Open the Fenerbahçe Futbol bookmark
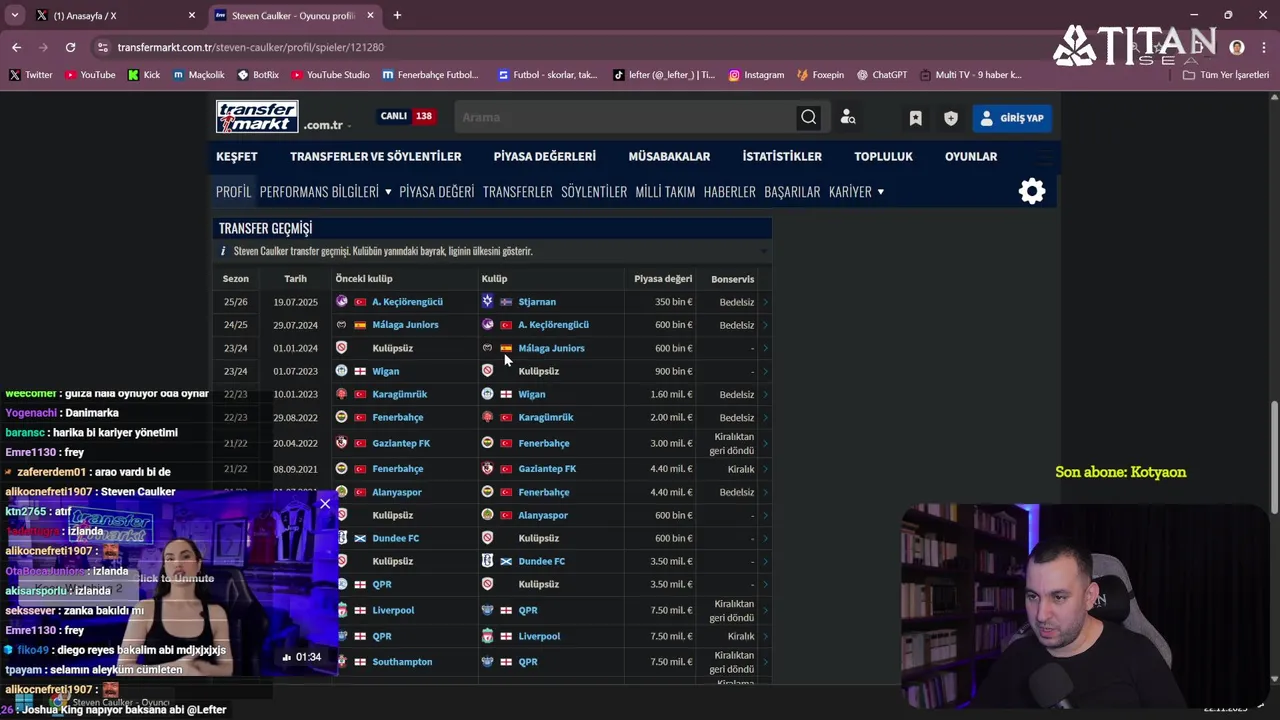Viewport: 1280px width, 720px height. [430, 74]
